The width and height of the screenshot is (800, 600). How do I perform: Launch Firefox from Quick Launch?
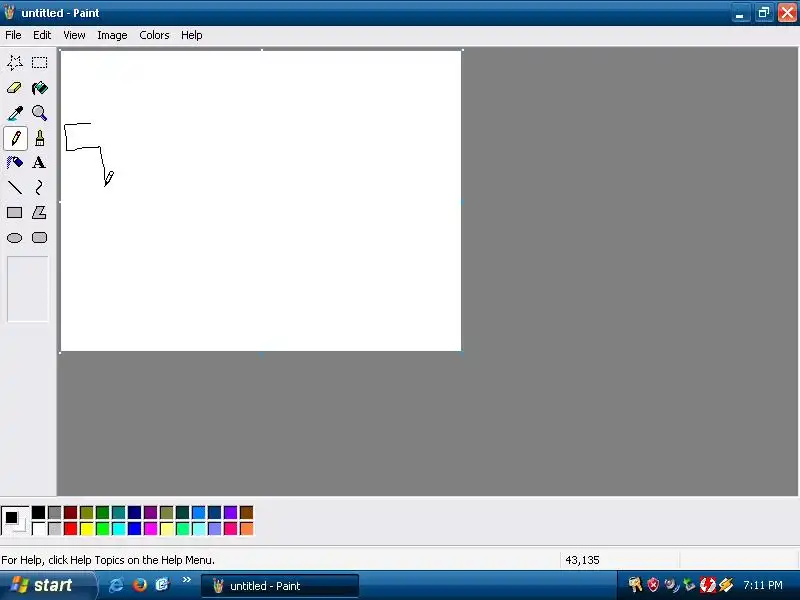point(139,585)
